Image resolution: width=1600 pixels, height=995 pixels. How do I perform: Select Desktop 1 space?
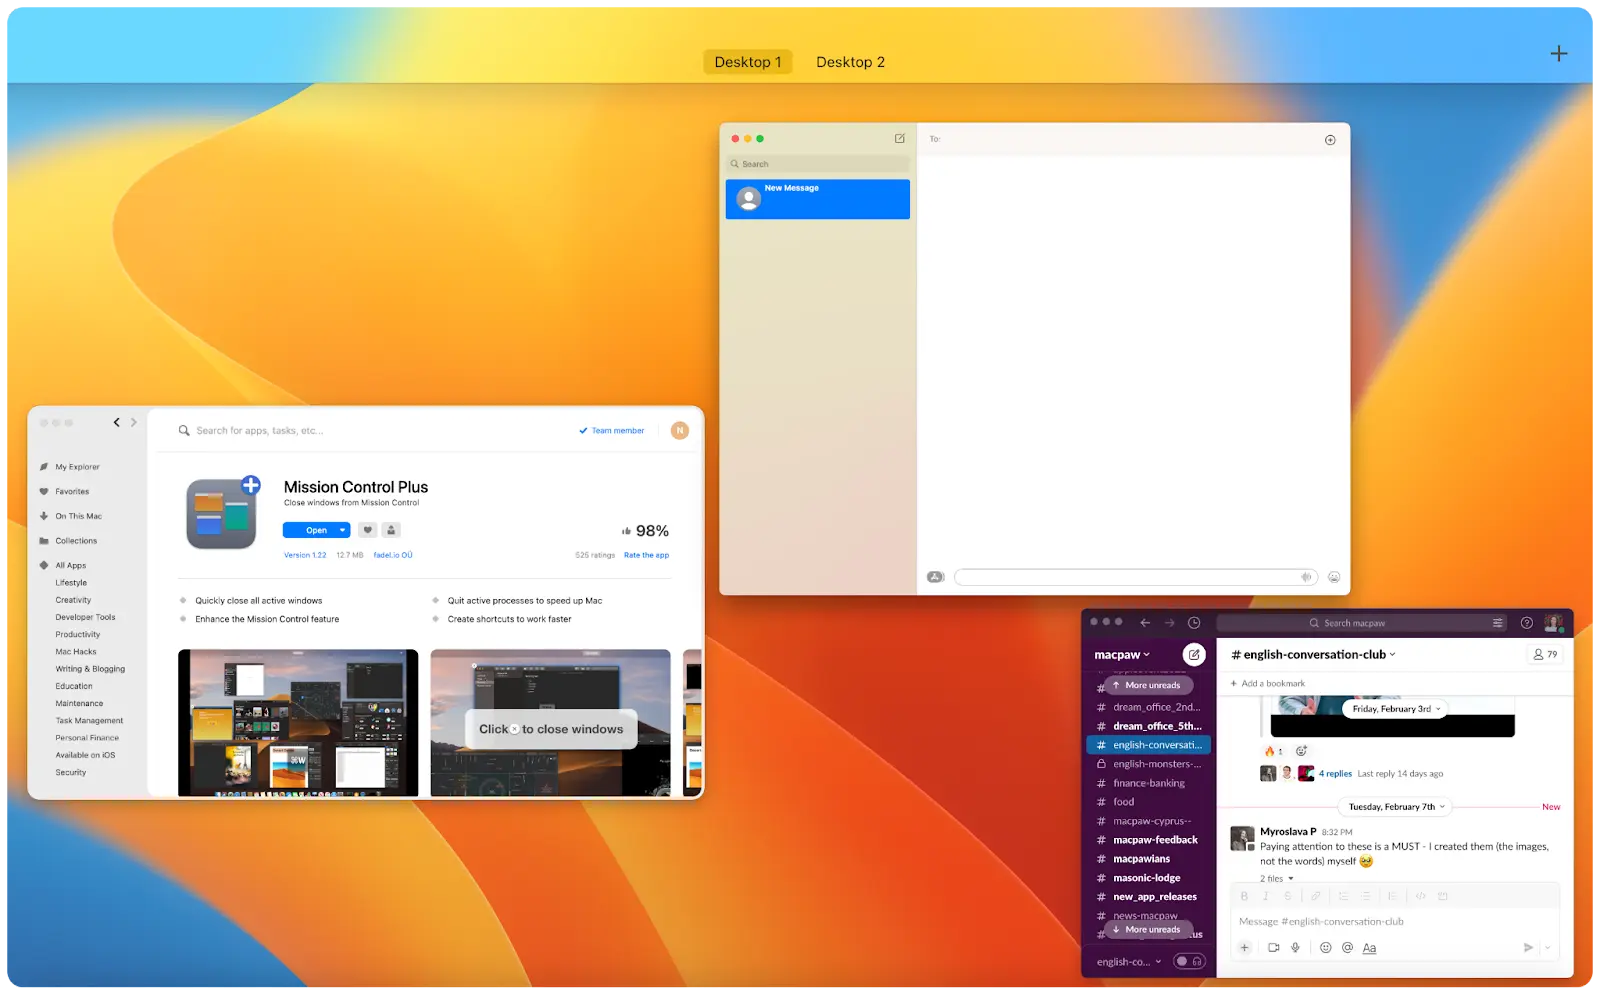(x=748, y=62)
